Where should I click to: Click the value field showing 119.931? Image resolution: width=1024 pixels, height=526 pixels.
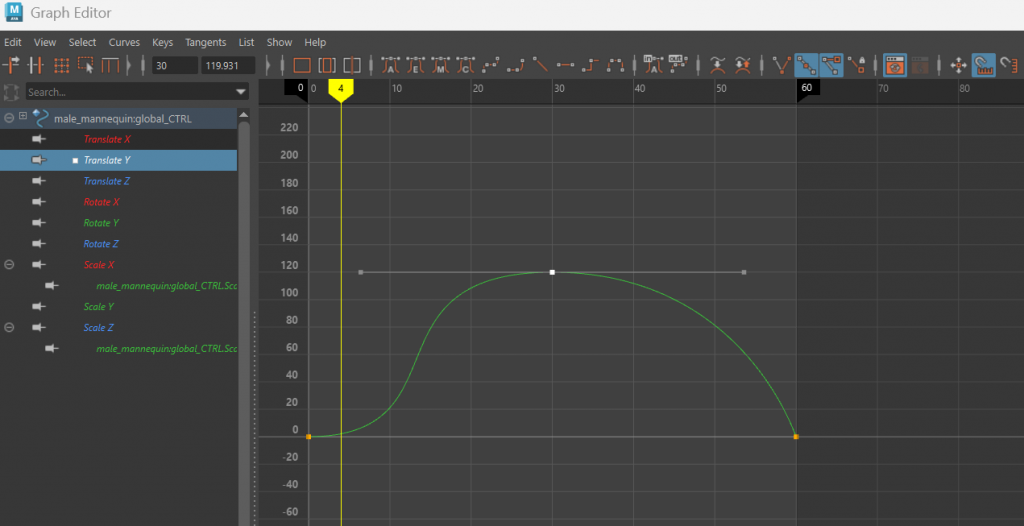click(x=228, y=65)
